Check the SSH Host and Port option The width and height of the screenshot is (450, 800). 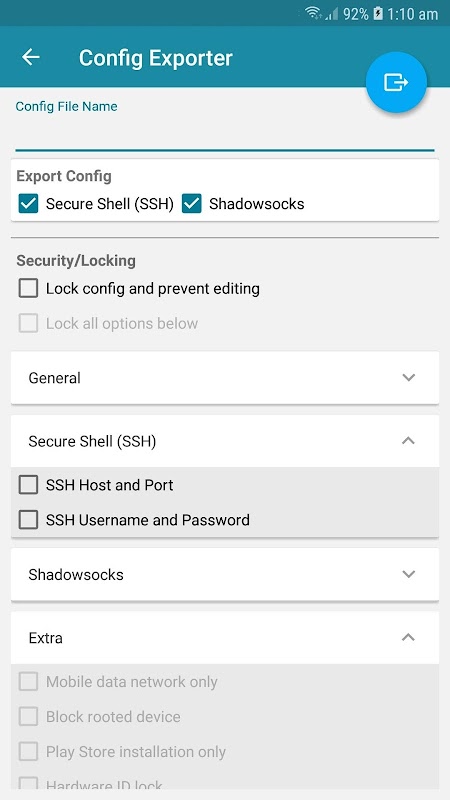pos(28,485)
